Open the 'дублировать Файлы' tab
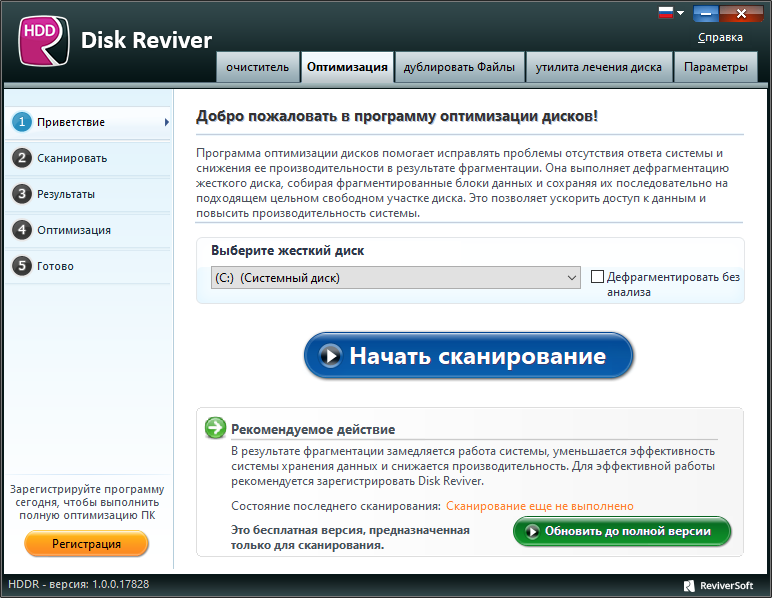Image resolution: width=772 pixels, height=598 pixels. 459,67
